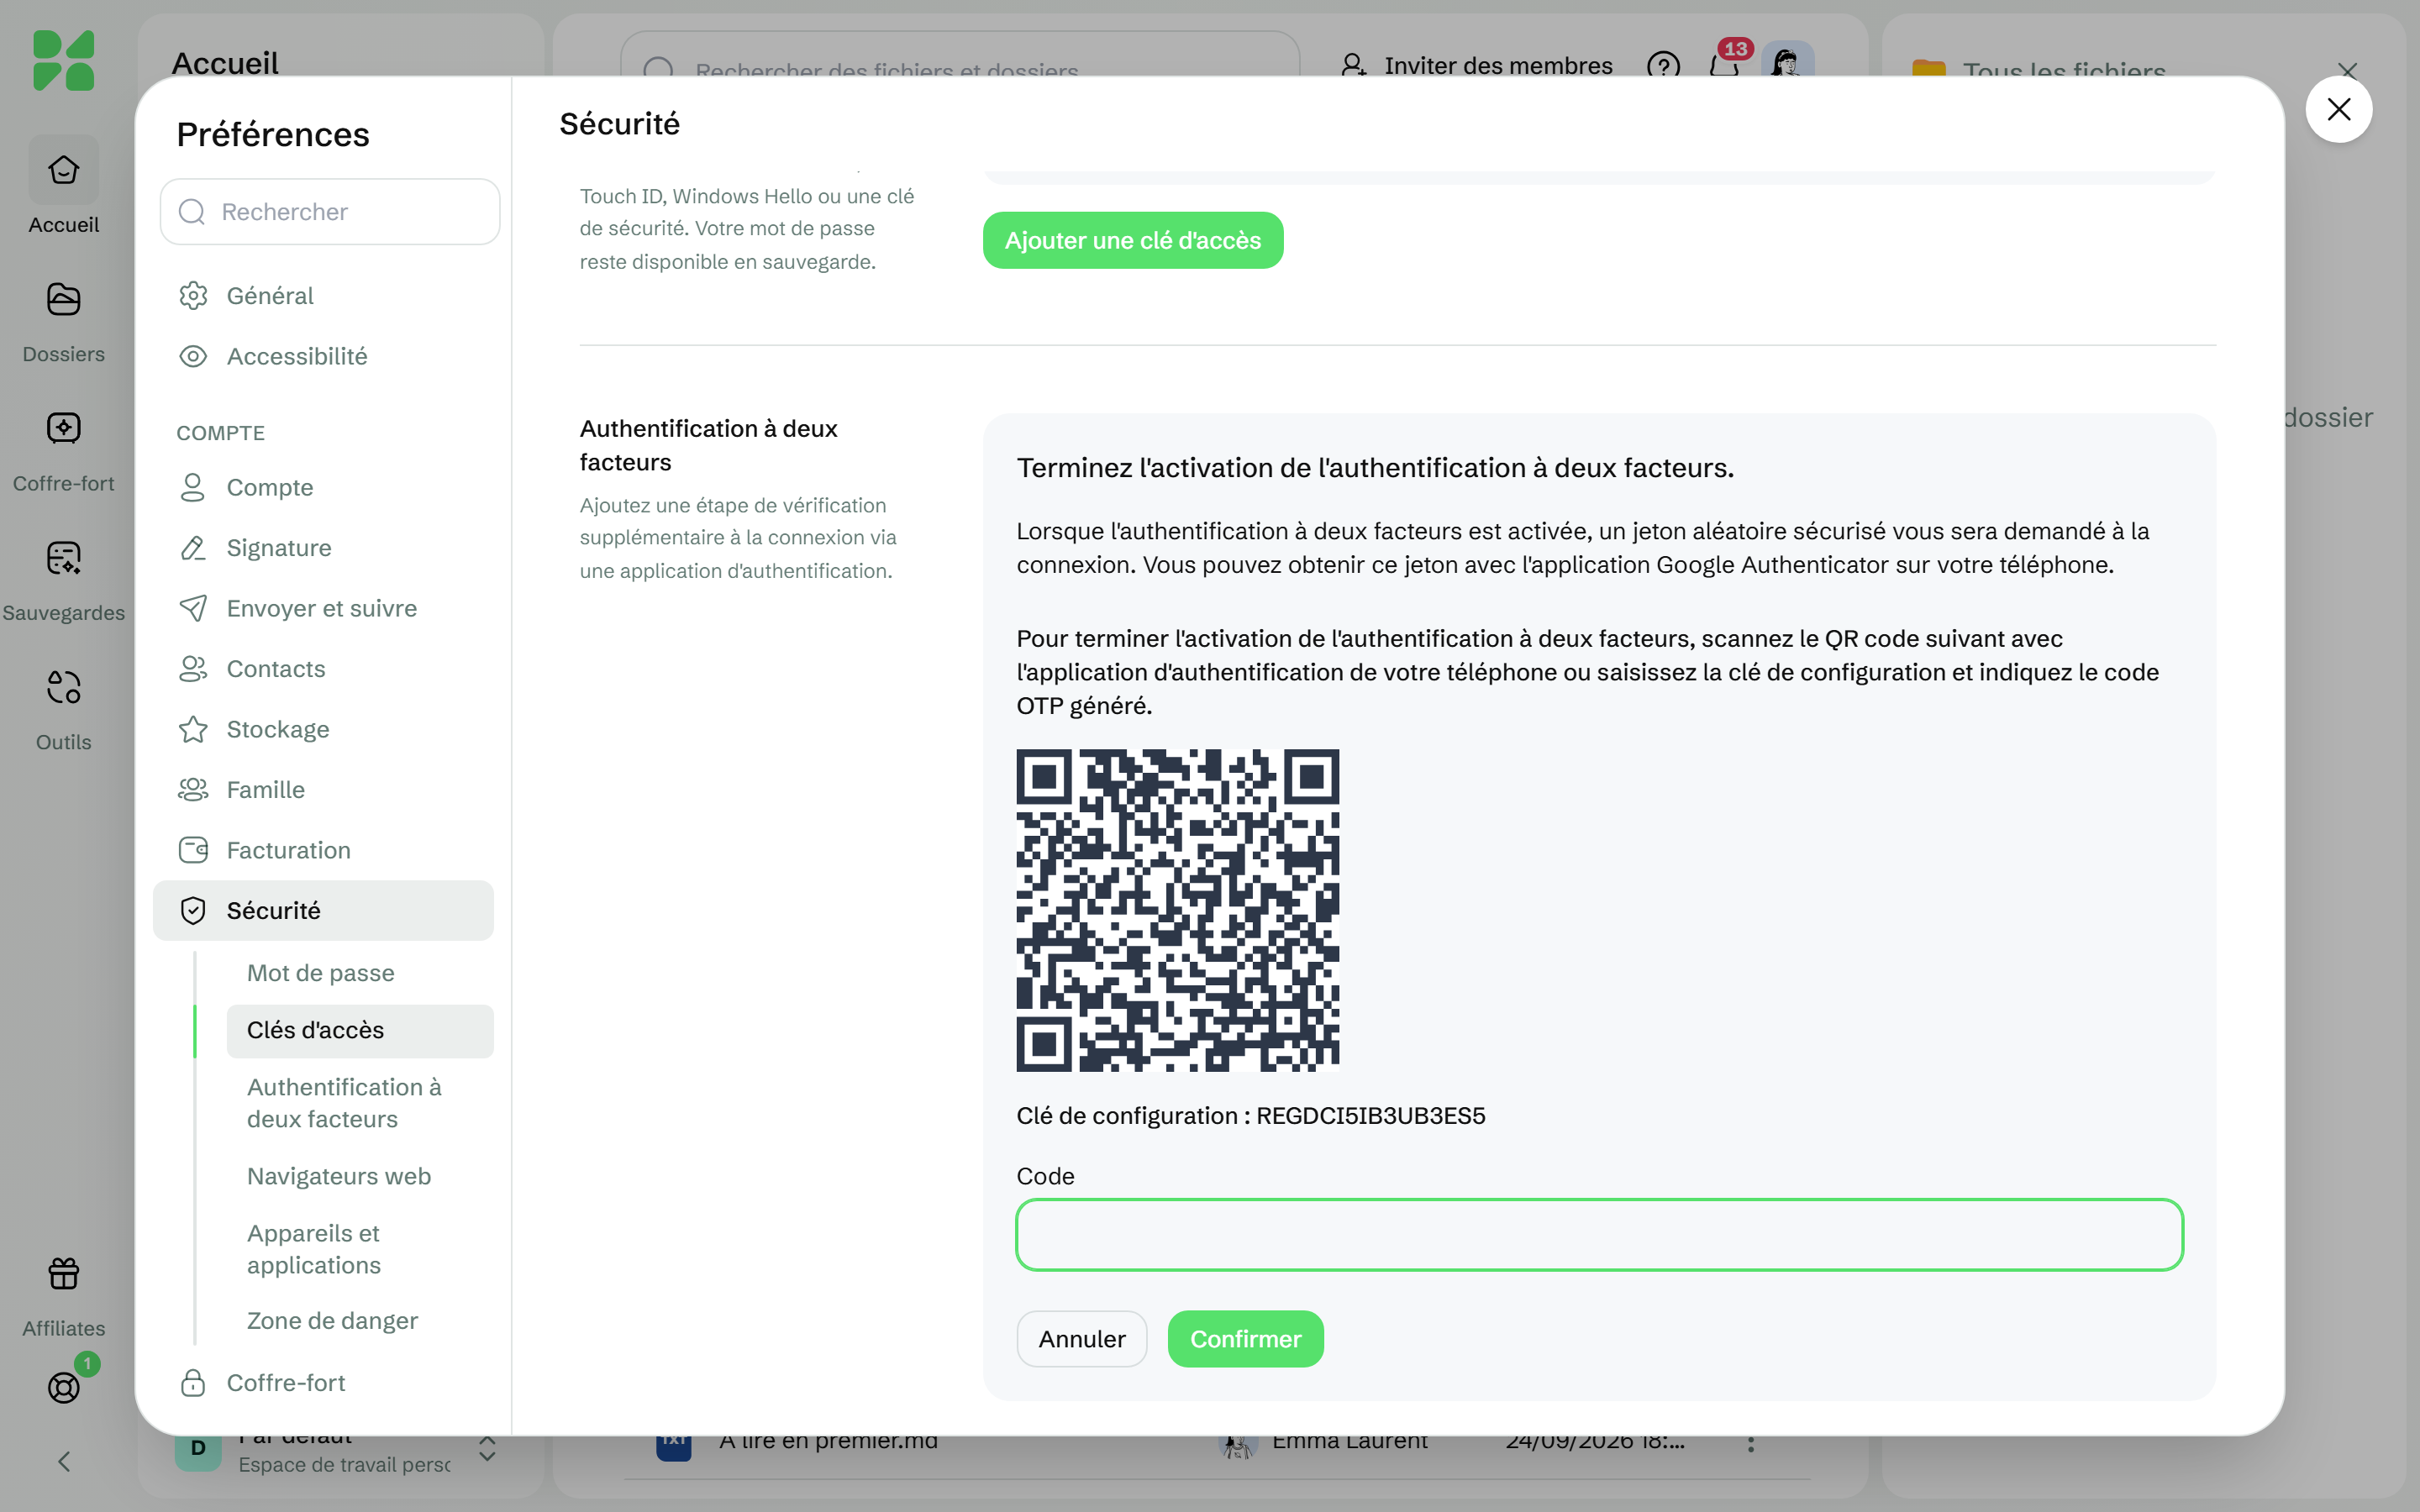Collapse the left sidebar with the arrow
The image size is (2420, 1512).
64,1462
